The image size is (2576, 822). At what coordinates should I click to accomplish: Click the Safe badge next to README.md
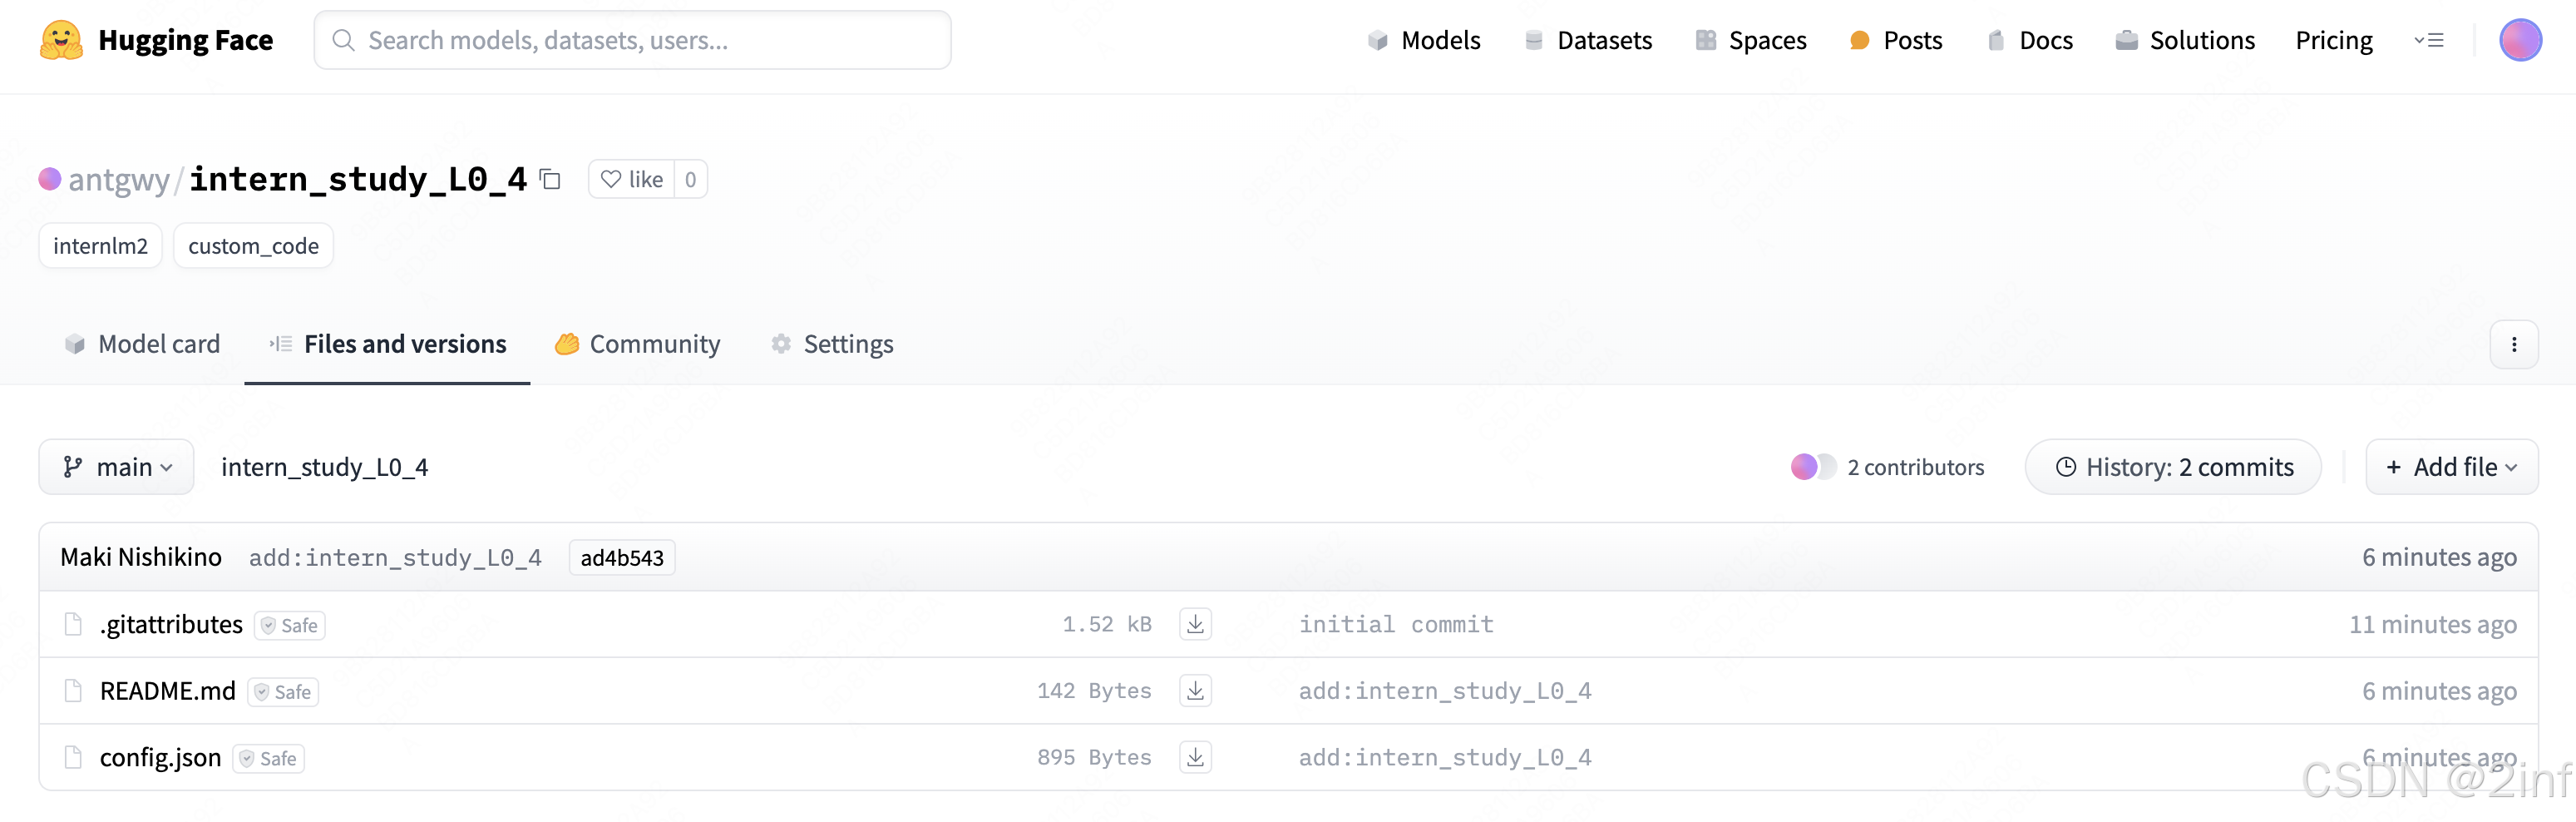[283, 692]
